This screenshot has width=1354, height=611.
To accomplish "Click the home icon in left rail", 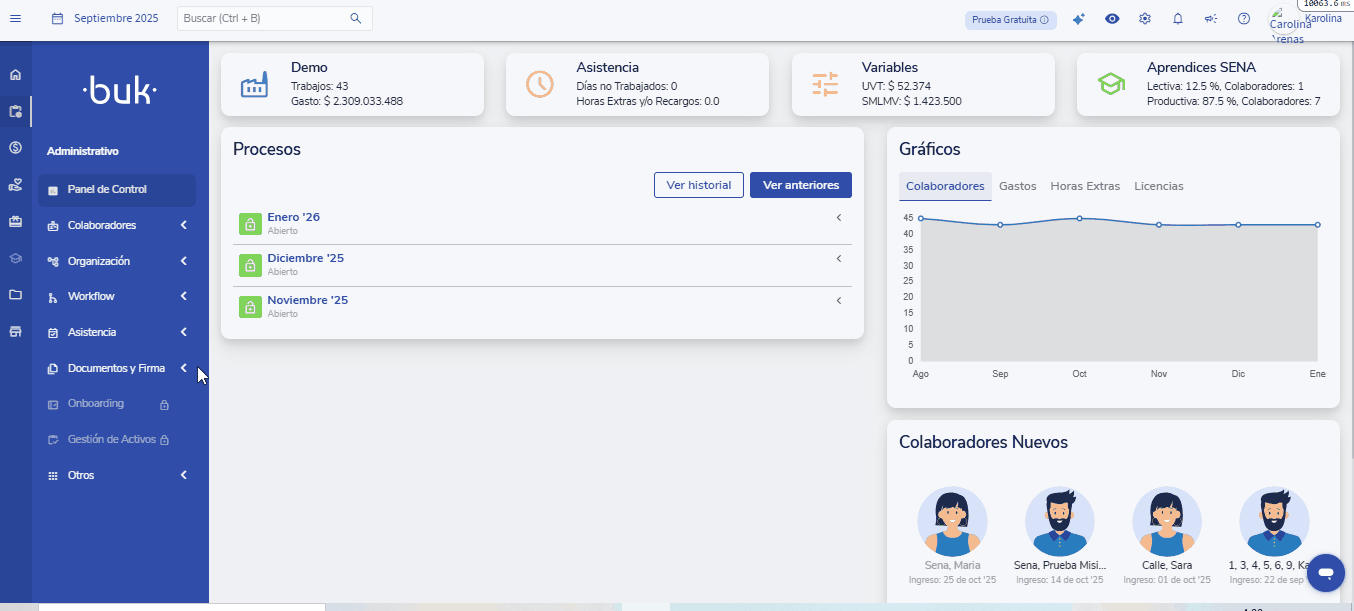I will tap(15, 75).
